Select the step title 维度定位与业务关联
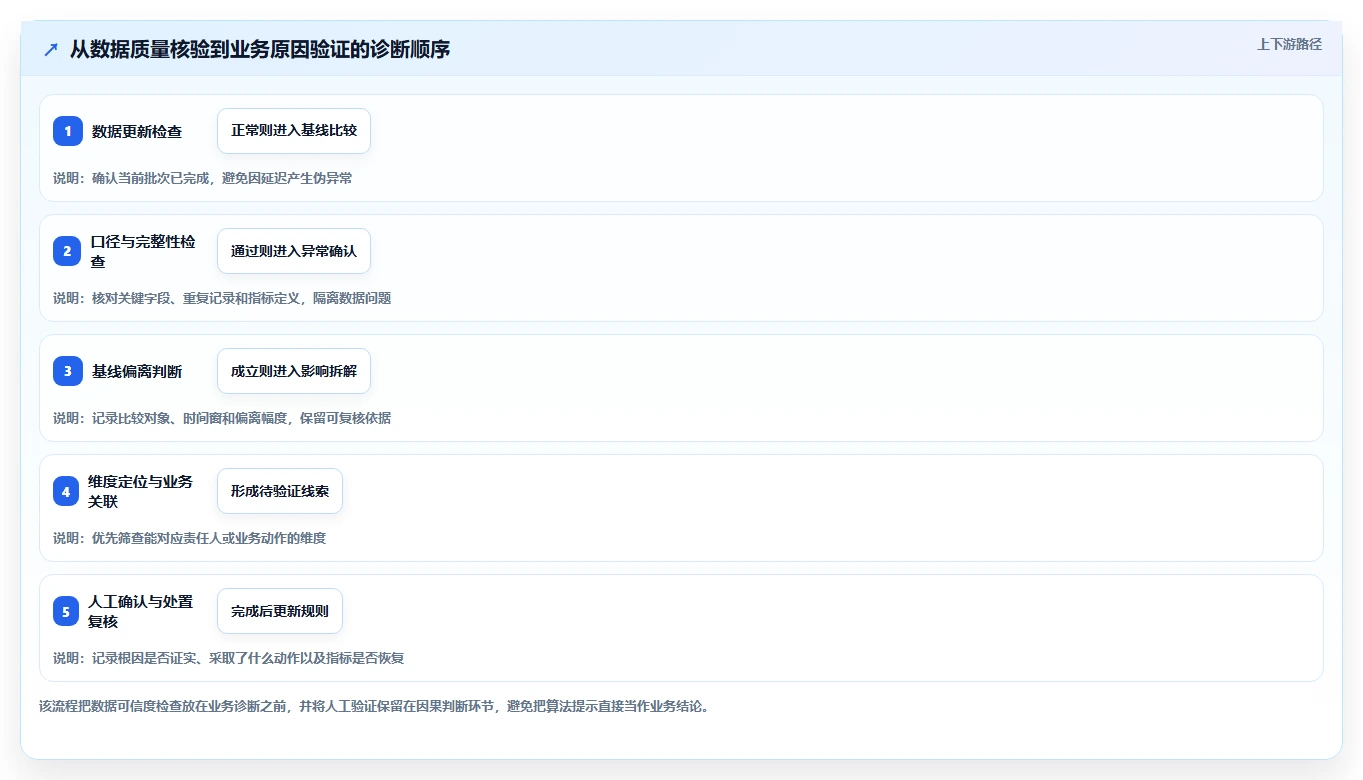The image size is (1363, 780). pos(141,491)
